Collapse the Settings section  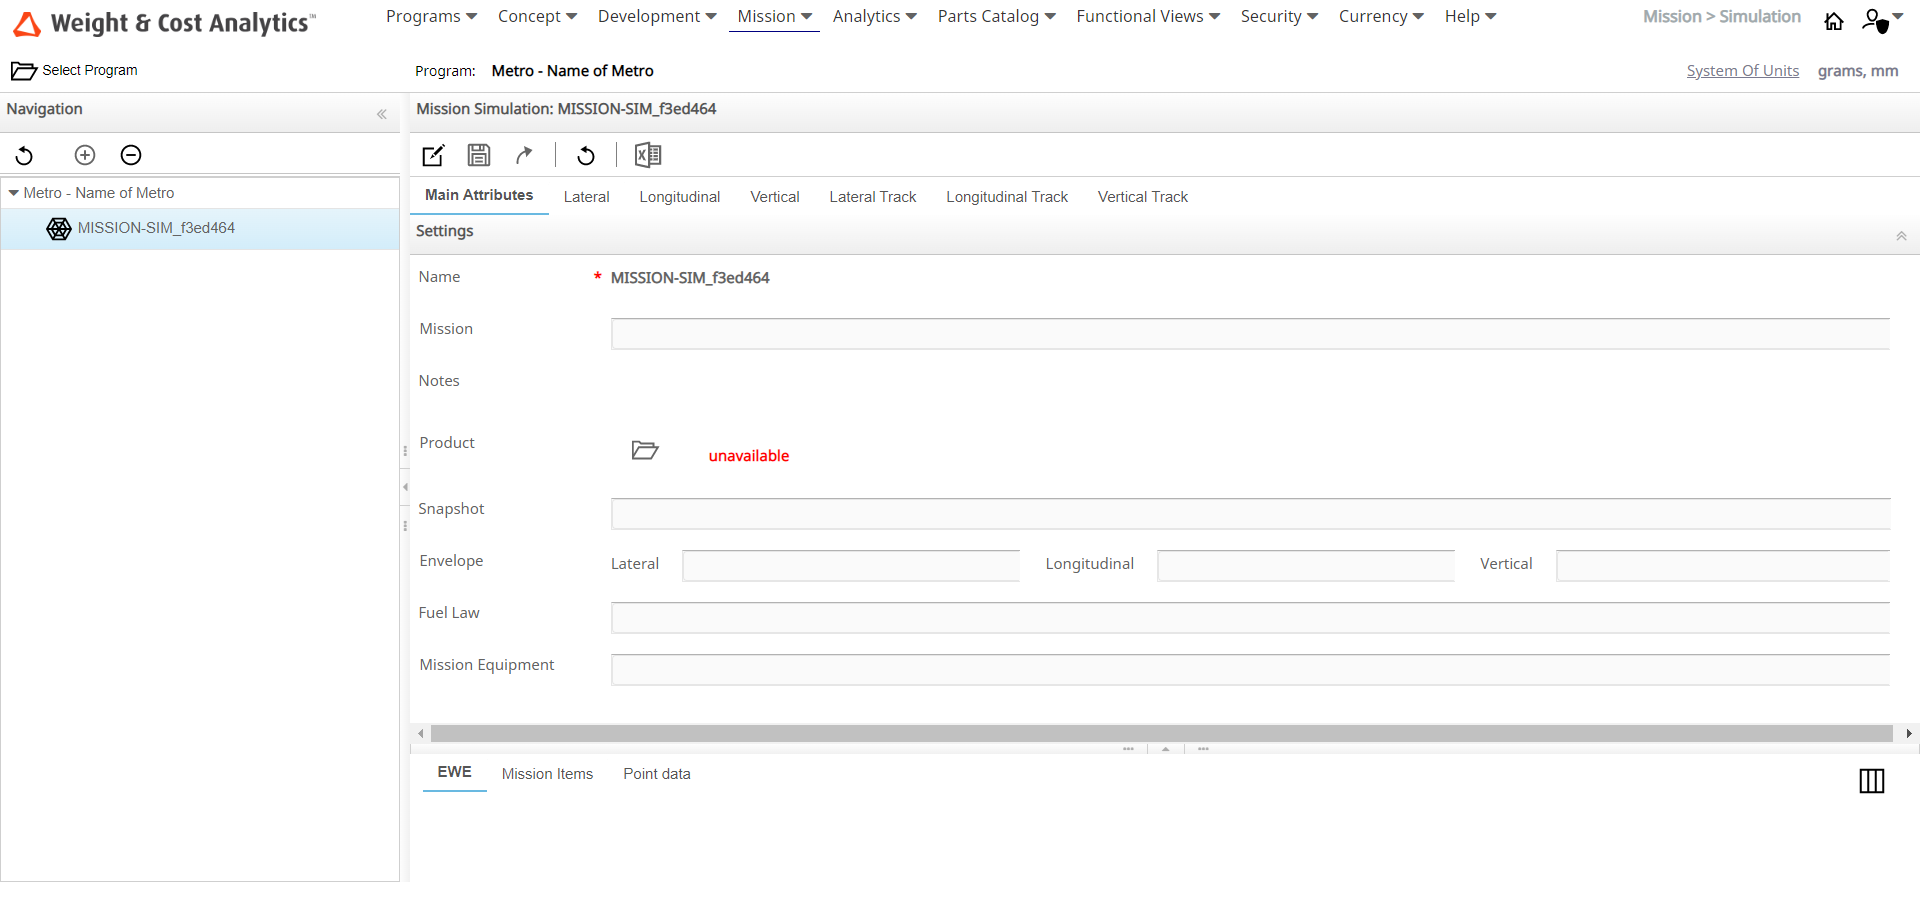click(x=1901, y=236)
